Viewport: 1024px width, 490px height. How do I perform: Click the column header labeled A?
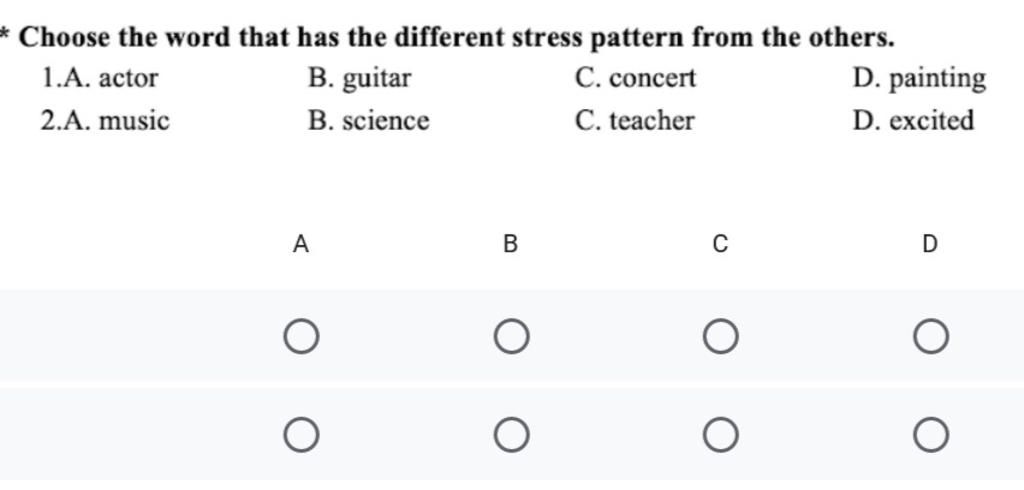(300, 244)
